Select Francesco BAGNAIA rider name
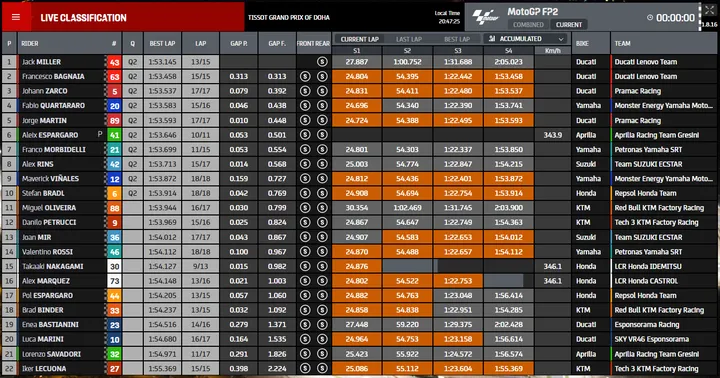Image resolution: width=720 pixels, height=378 pixels. (x=53, y=76)
